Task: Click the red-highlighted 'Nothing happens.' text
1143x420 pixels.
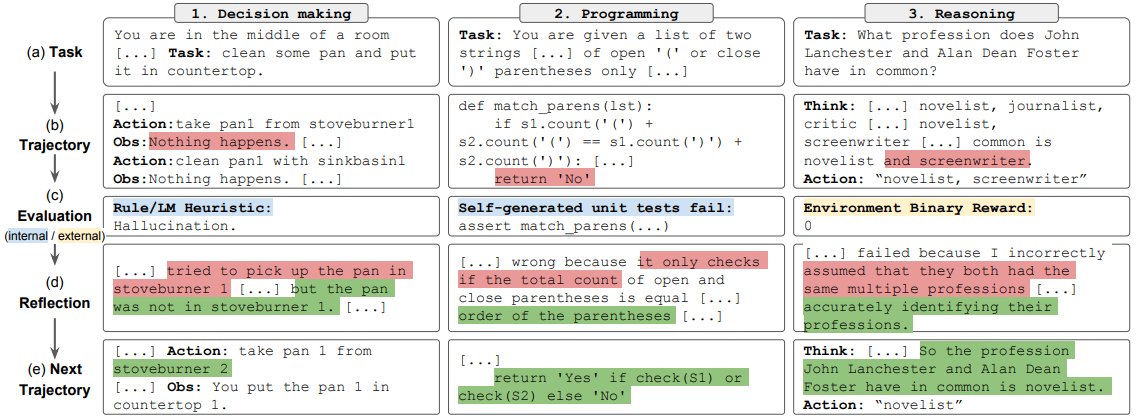Action: coord(222,140)
